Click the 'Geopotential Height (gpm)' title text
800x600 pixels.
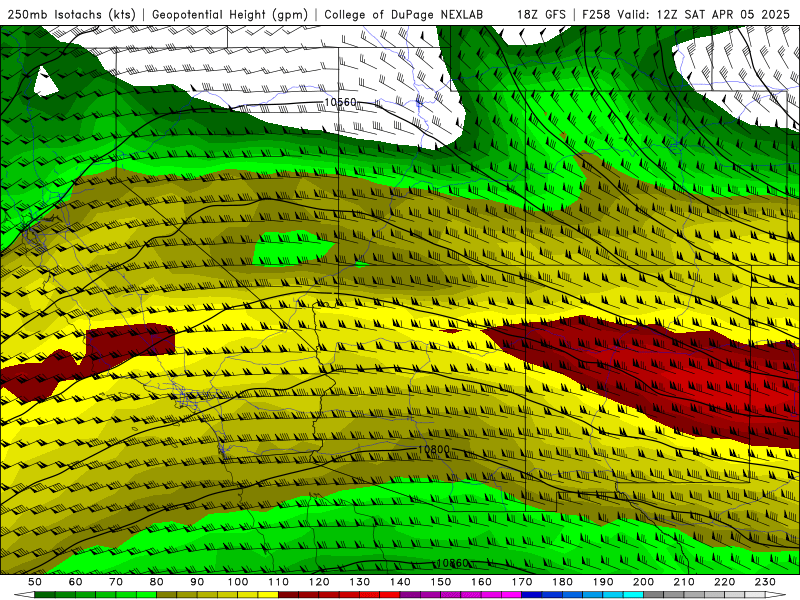(230, 15)
